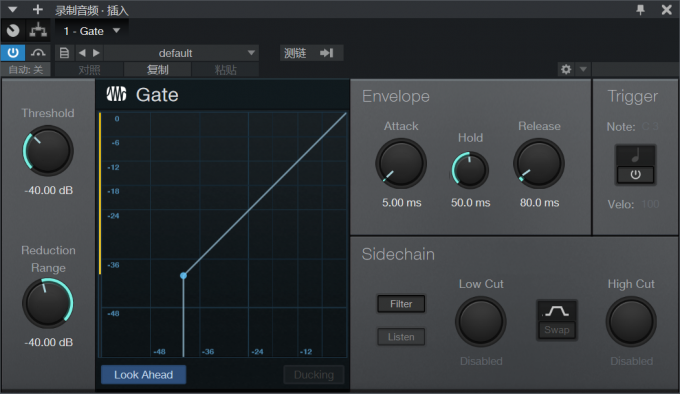Adjust the Release knob
The width and height of the screenshot is (680, 394).
[539, 163]
